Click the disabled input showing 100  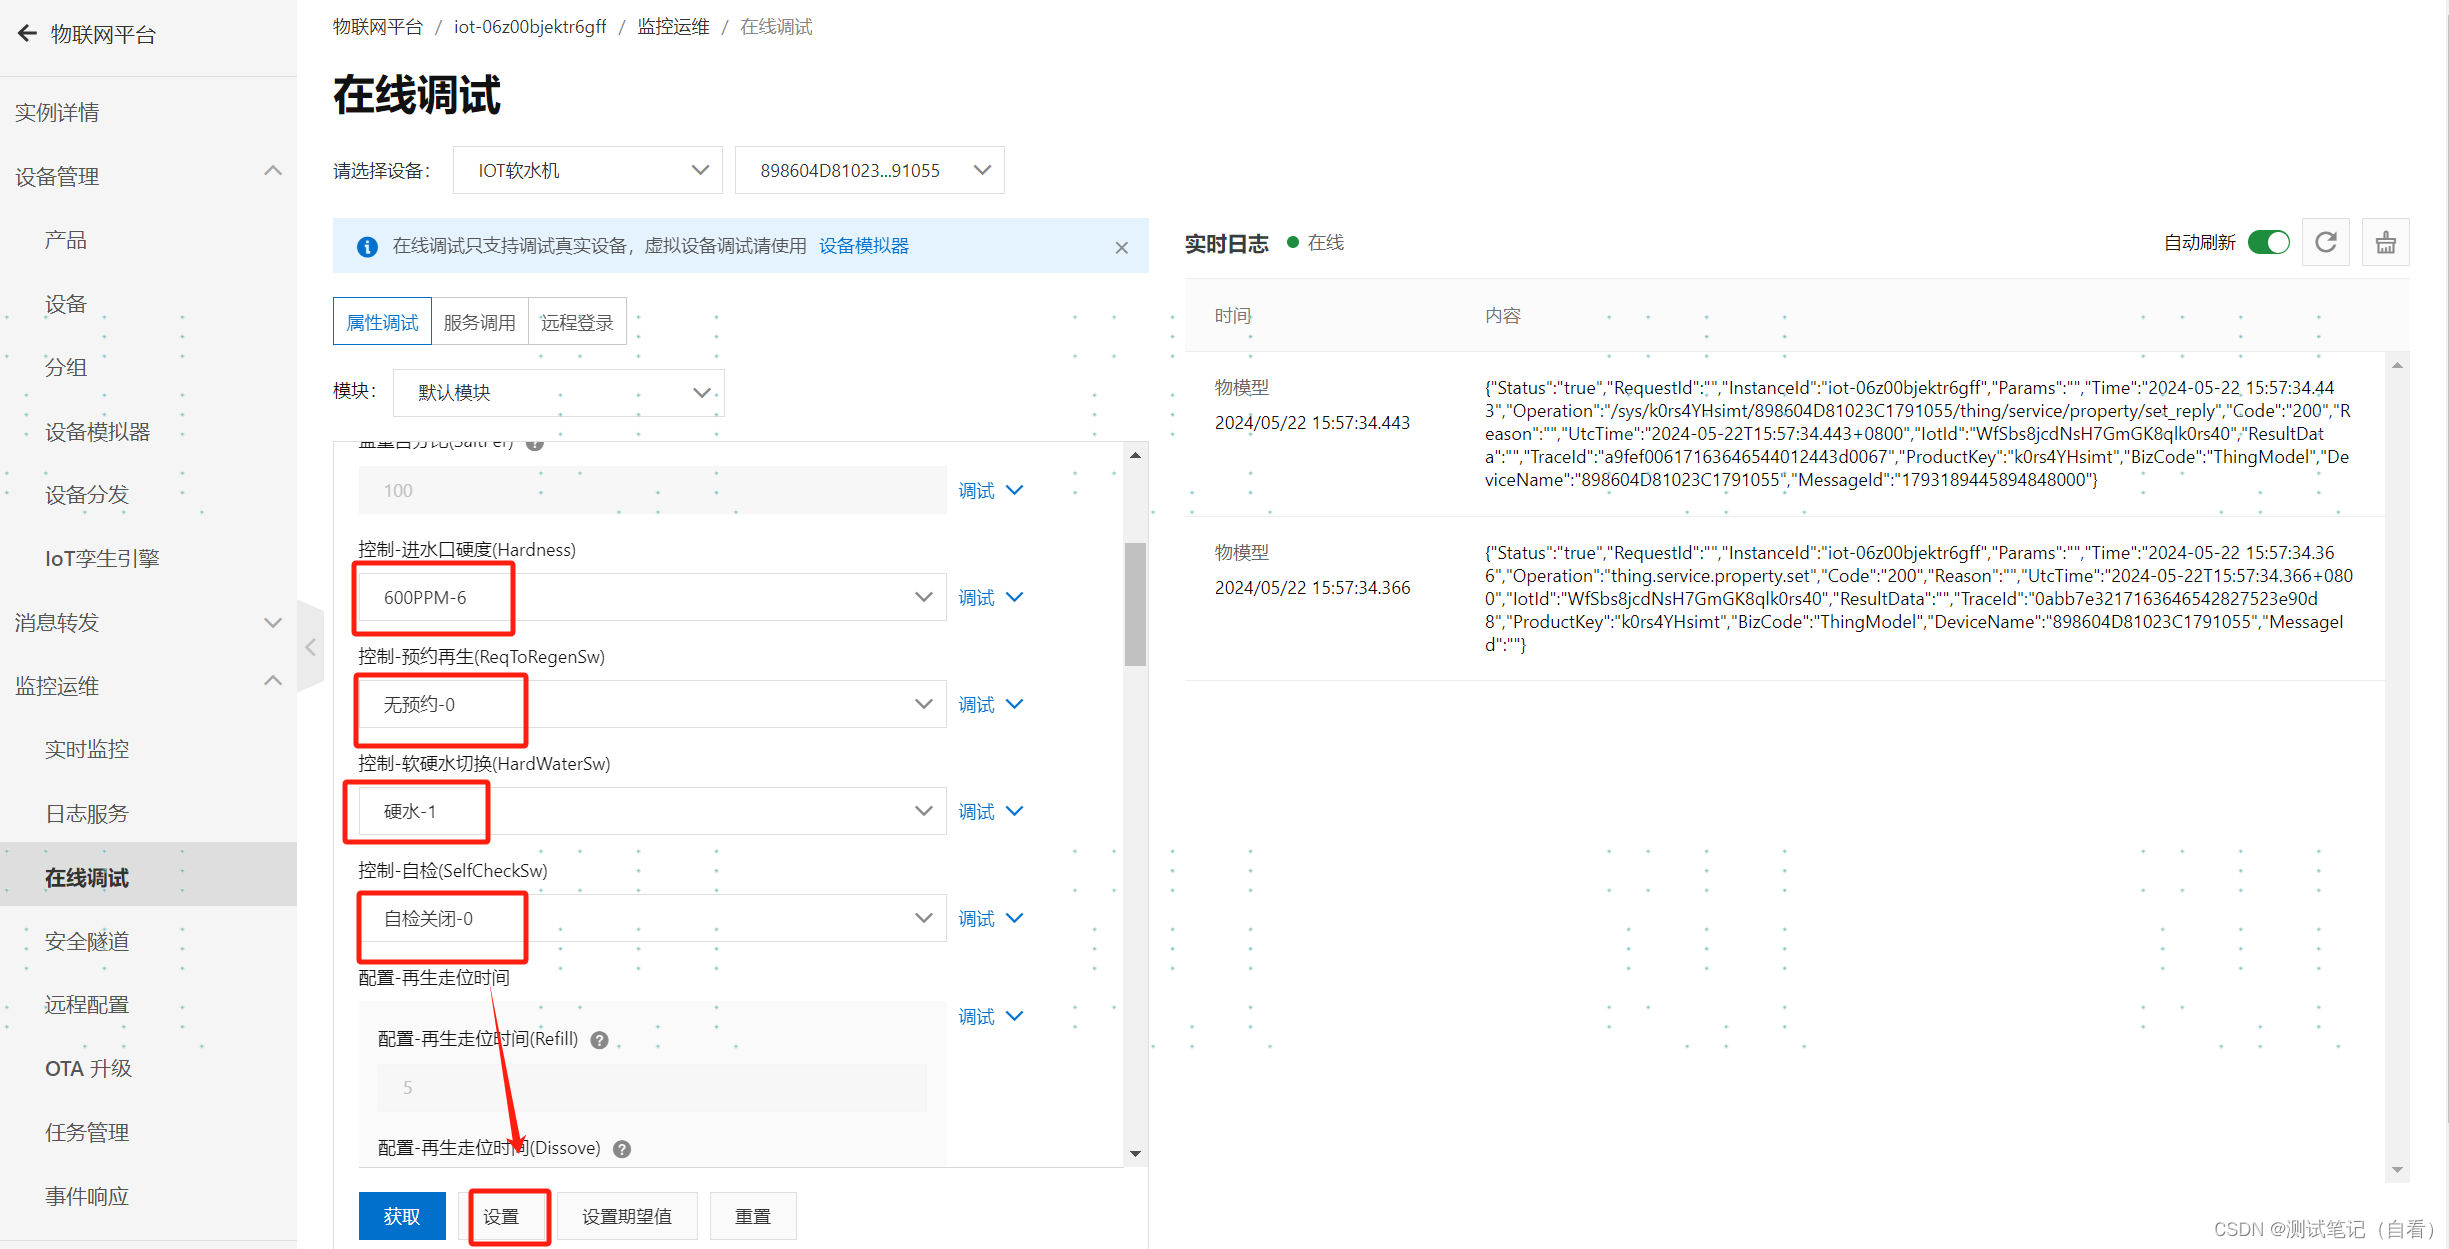[x=652, y=491]
